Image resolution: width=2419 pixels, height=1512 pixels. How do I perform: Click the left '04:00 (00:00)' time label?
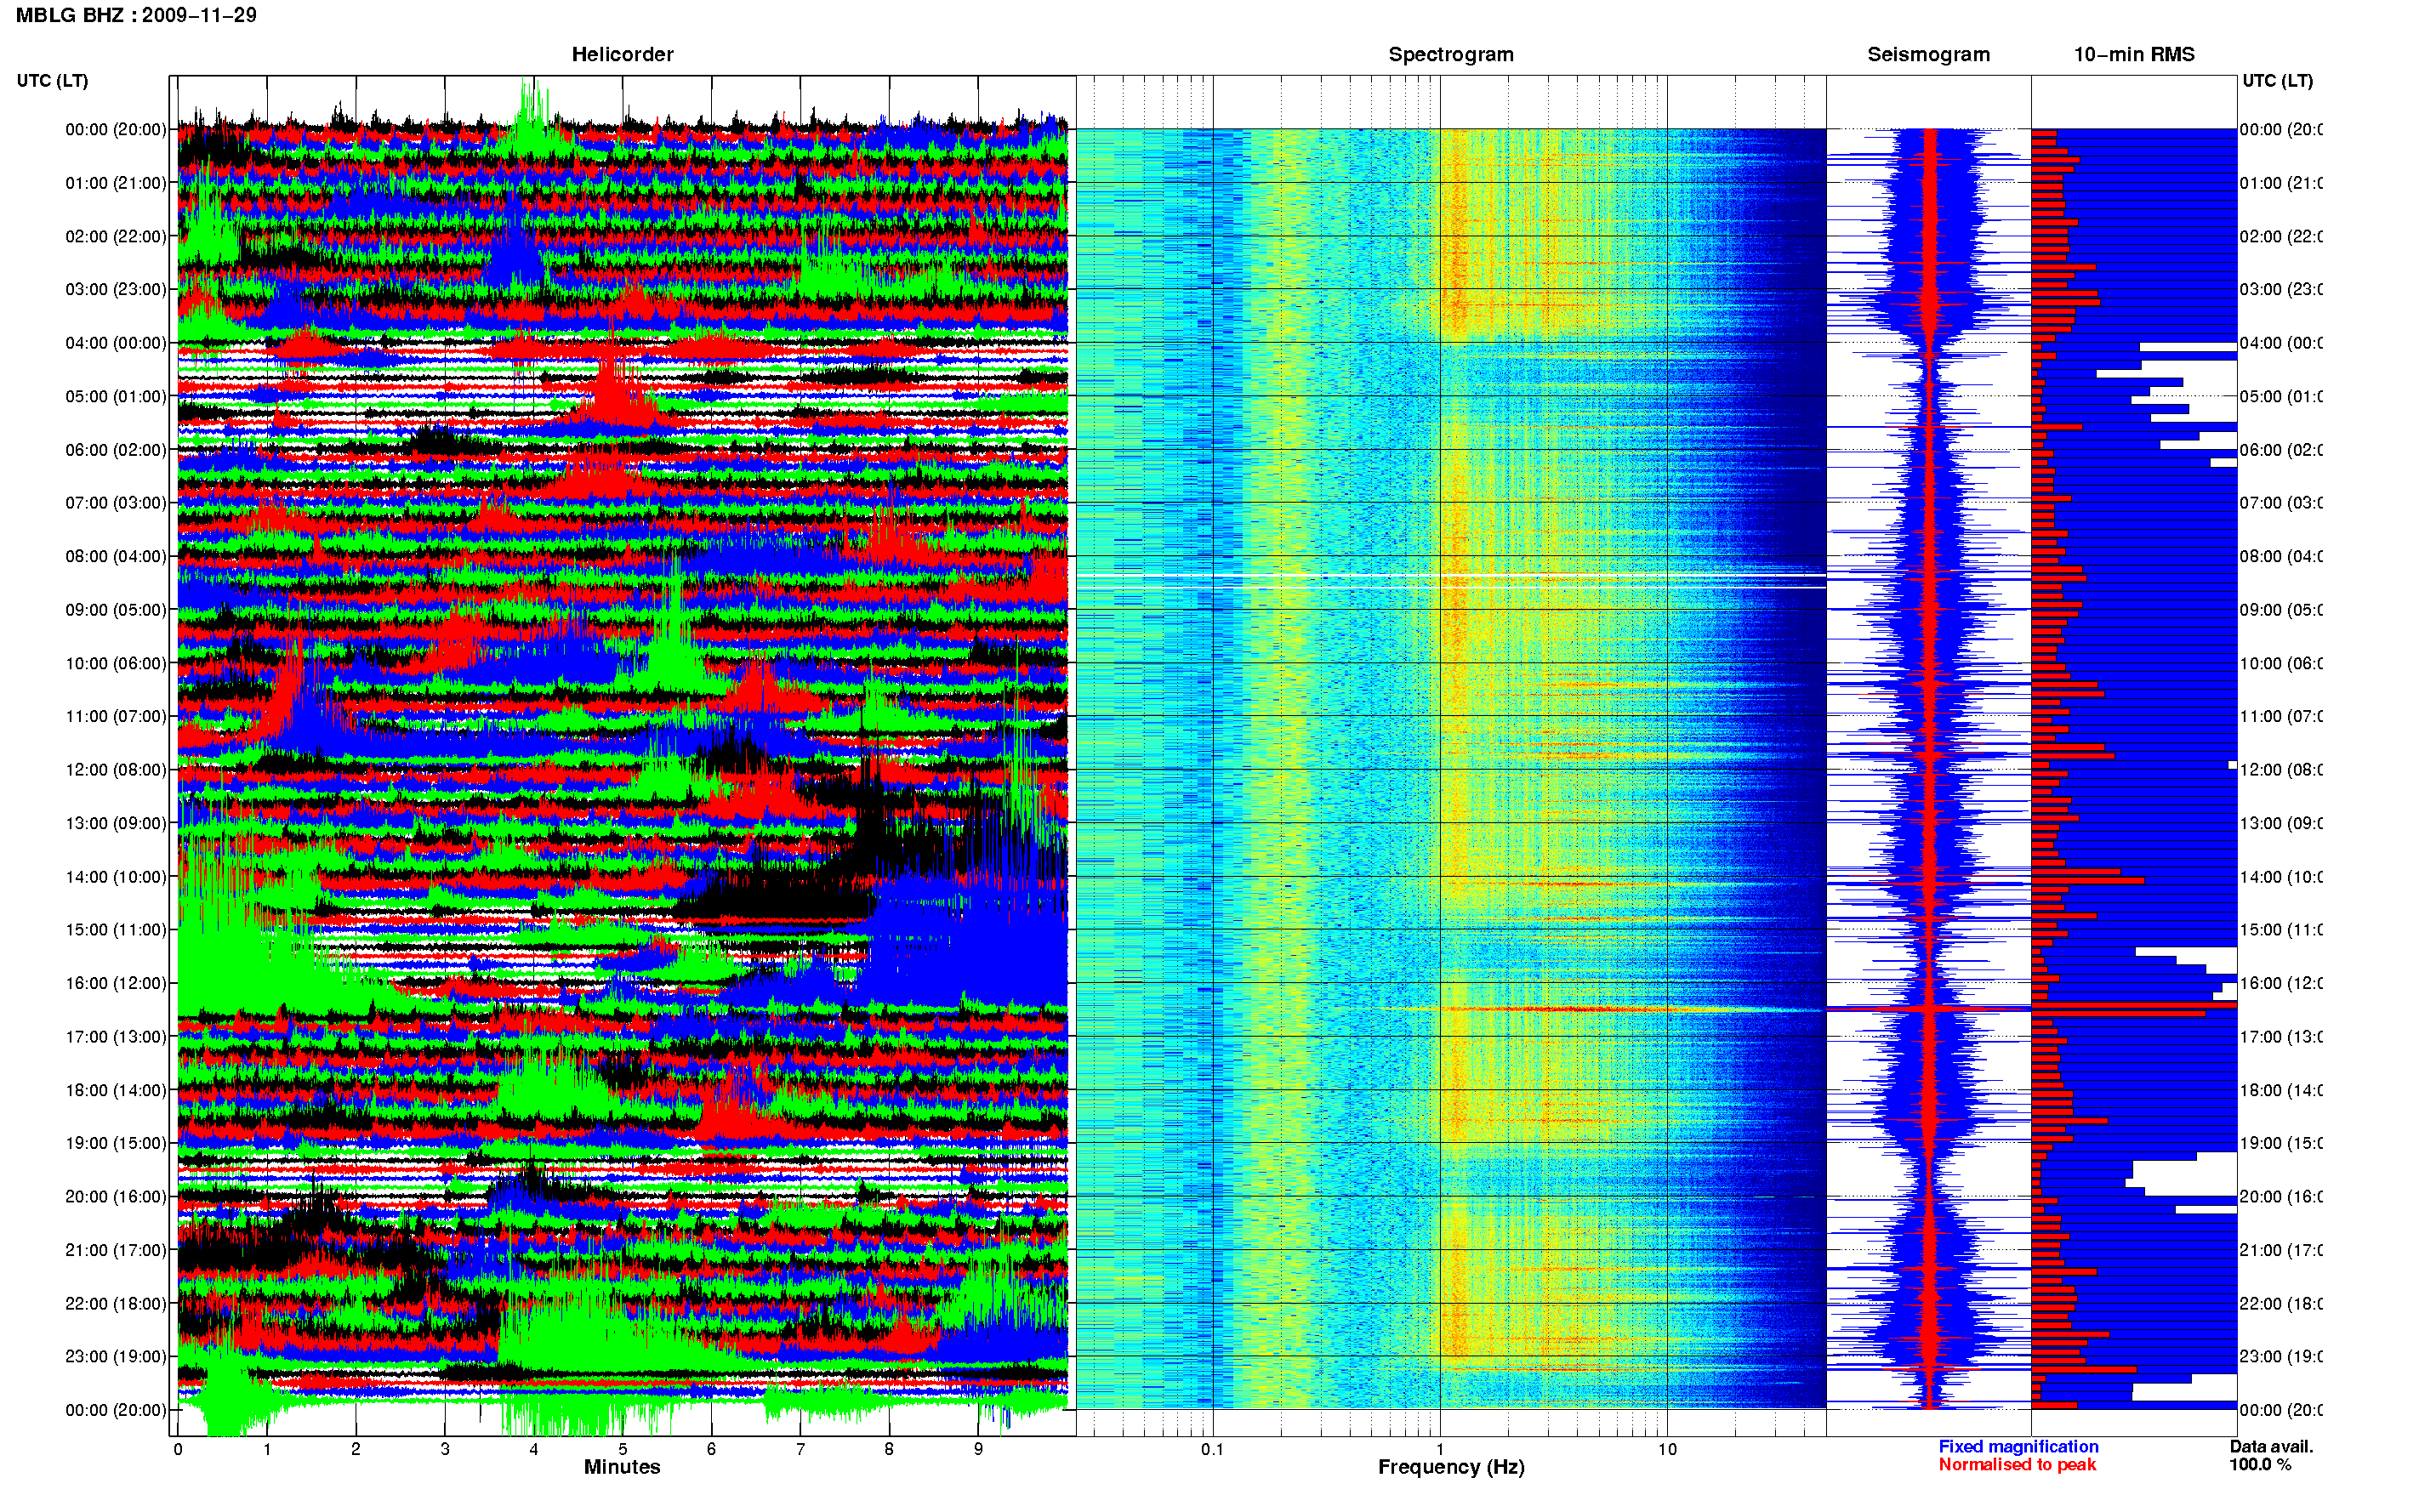tap(116, 343)
